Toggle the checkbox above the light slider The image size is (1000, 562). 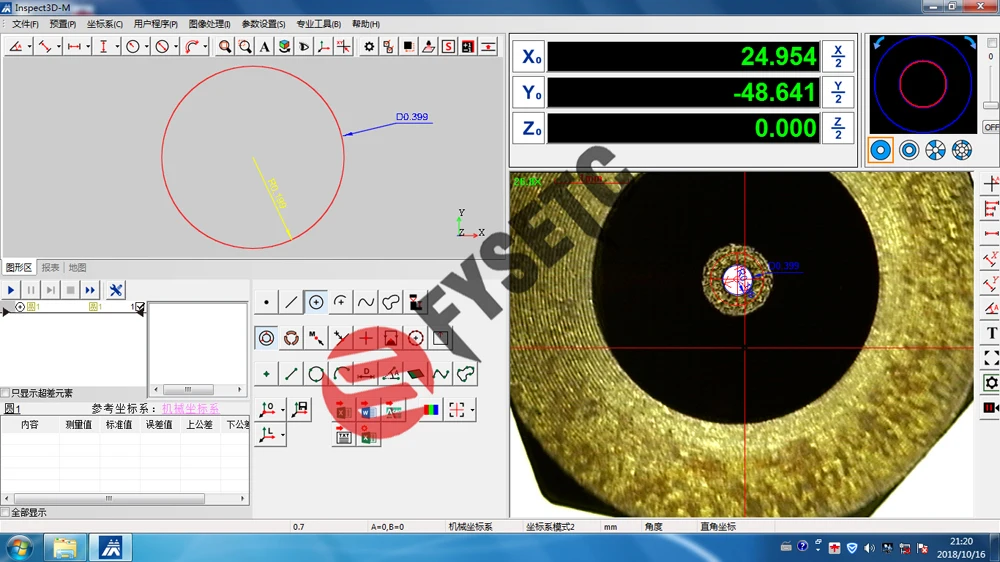pos(990,42)
